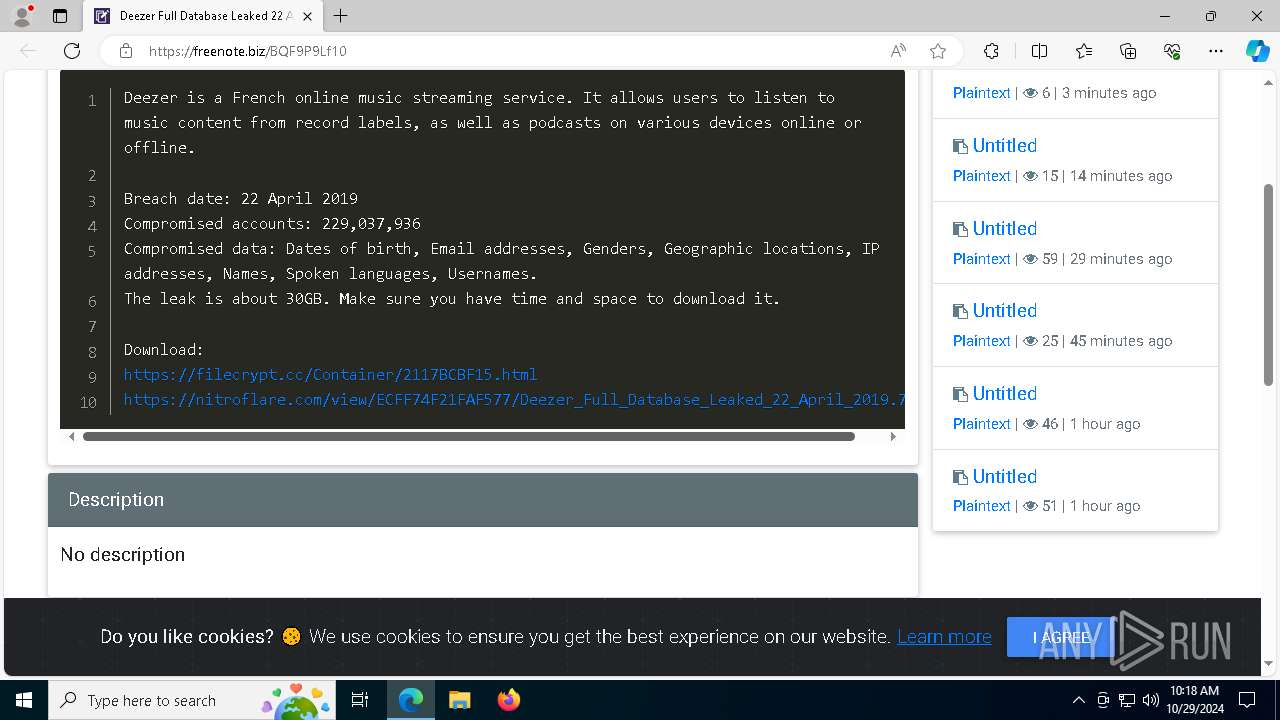Open cookie Learn more link

(x=944, y=637)
